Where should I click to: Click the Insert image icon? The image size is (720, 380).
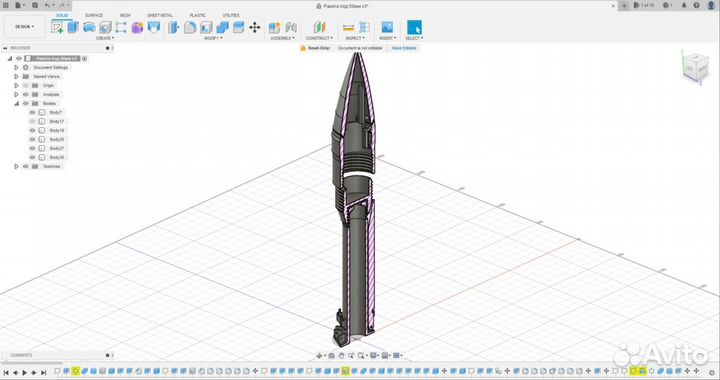click(x=387, y=27)
